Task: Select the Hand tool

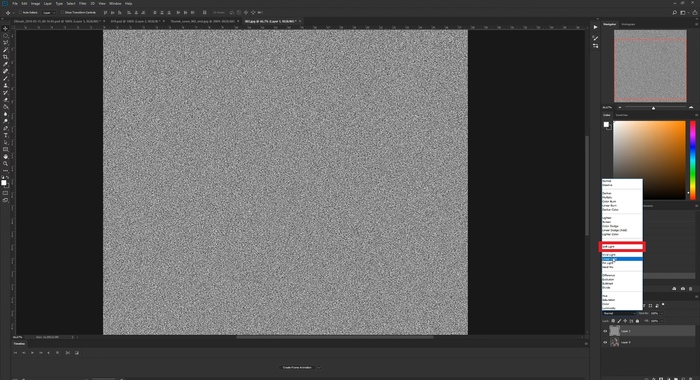Action: point(5,157)
